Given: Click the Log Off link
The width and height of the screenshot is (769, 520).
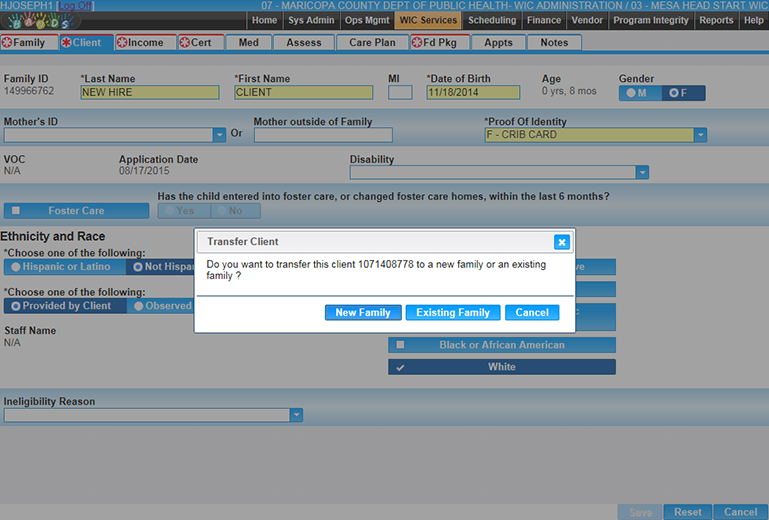Looking at the screenshot, I should pos(77,6).
